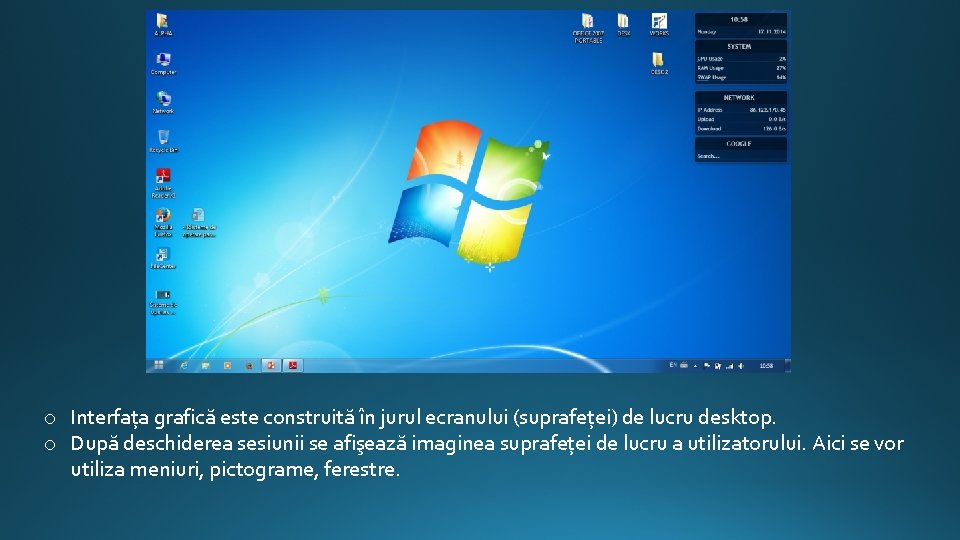The image size is (960, 540).
Task: Open the DESK 2 folder icon
Action: [x=659, y=63]
